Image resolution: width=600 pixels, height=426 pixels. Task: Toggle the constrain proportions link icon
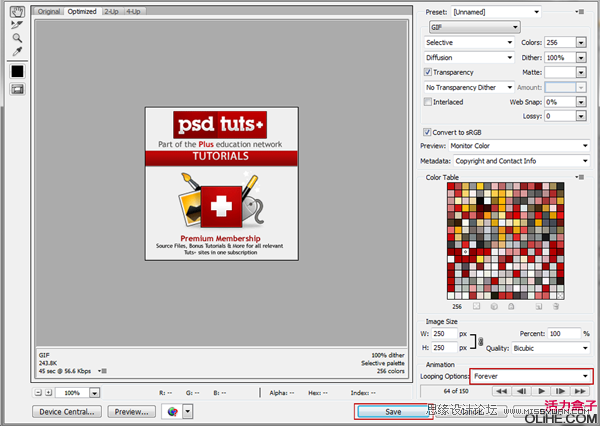[481, 341]
